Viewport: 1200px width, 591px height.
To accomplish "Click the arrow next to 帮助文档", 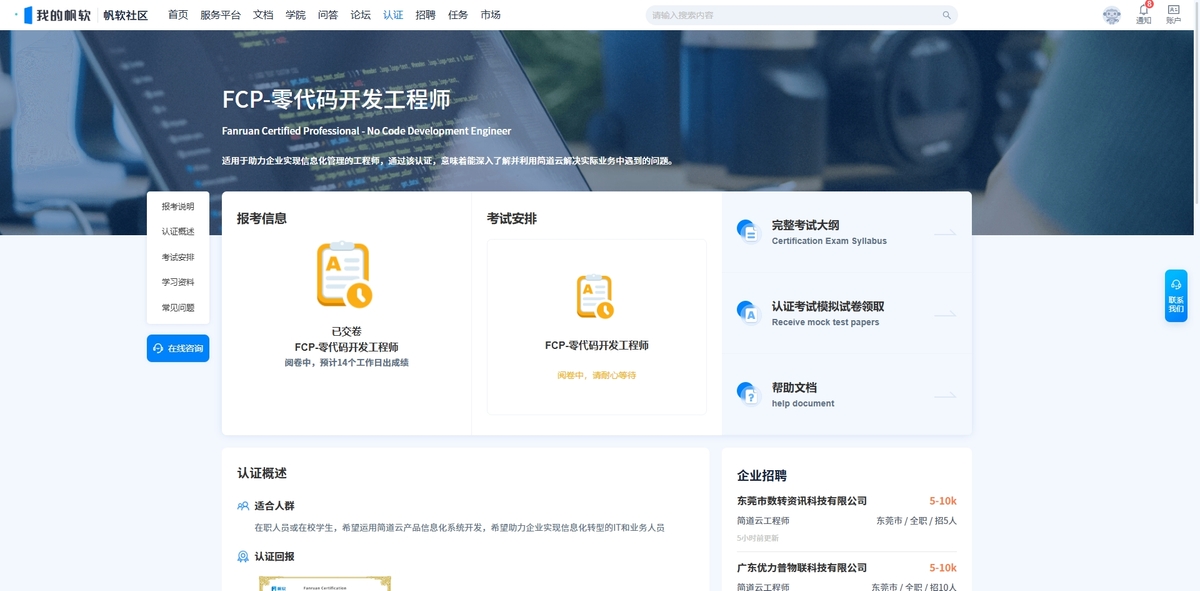I will (x=945, y=395).
